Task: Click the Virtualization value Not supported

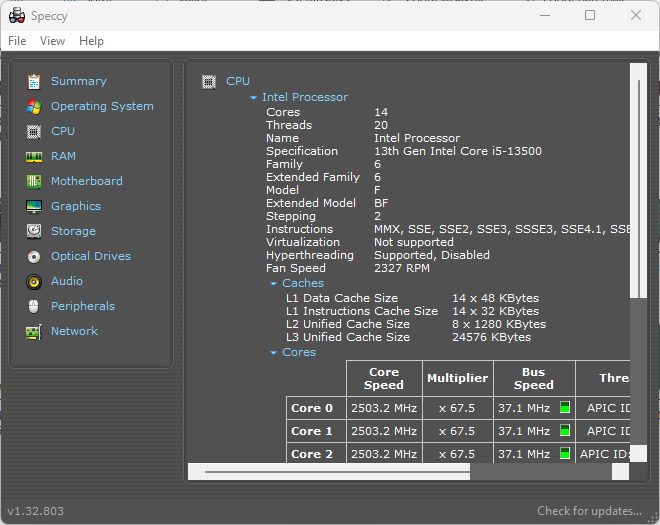Action: tap(414, 242)
